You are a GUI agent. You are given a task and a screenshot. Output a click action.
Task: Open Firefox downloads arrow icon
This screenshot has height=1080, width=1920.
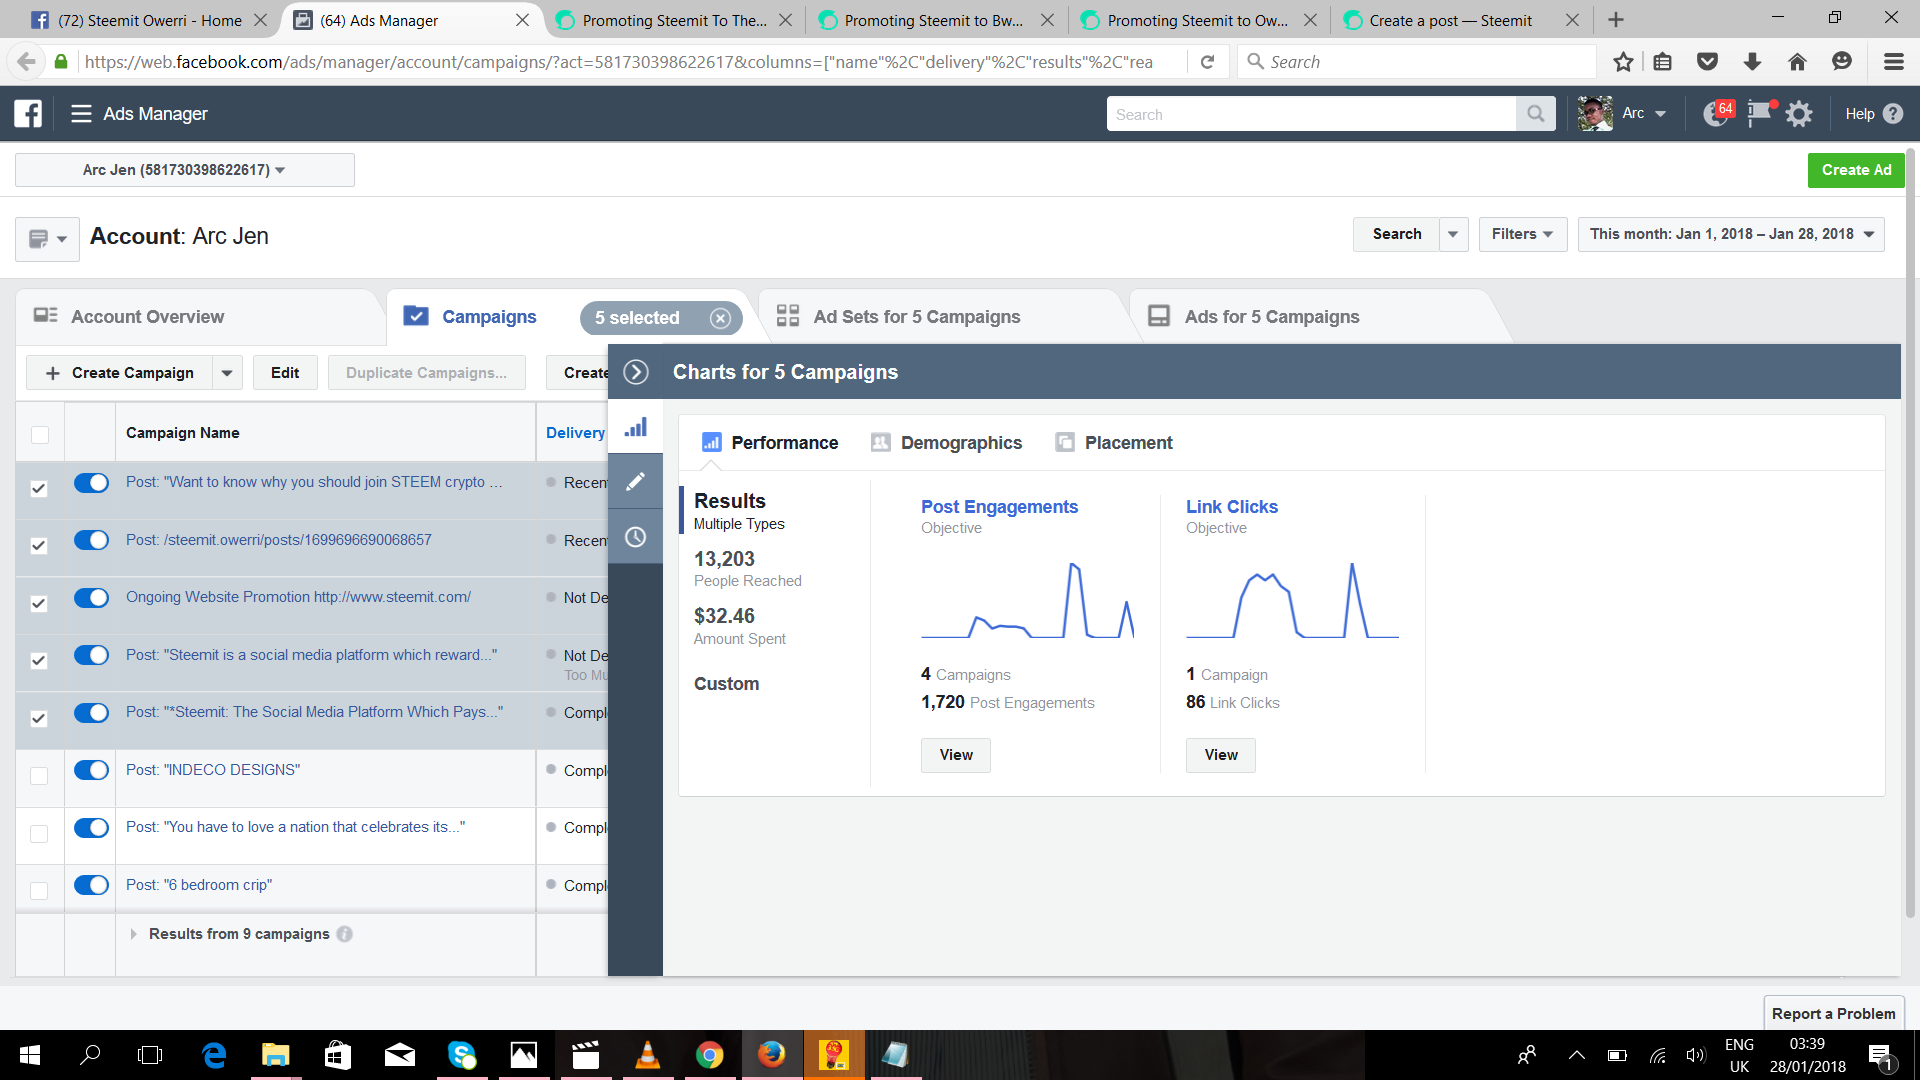(x=1752, y=62)
